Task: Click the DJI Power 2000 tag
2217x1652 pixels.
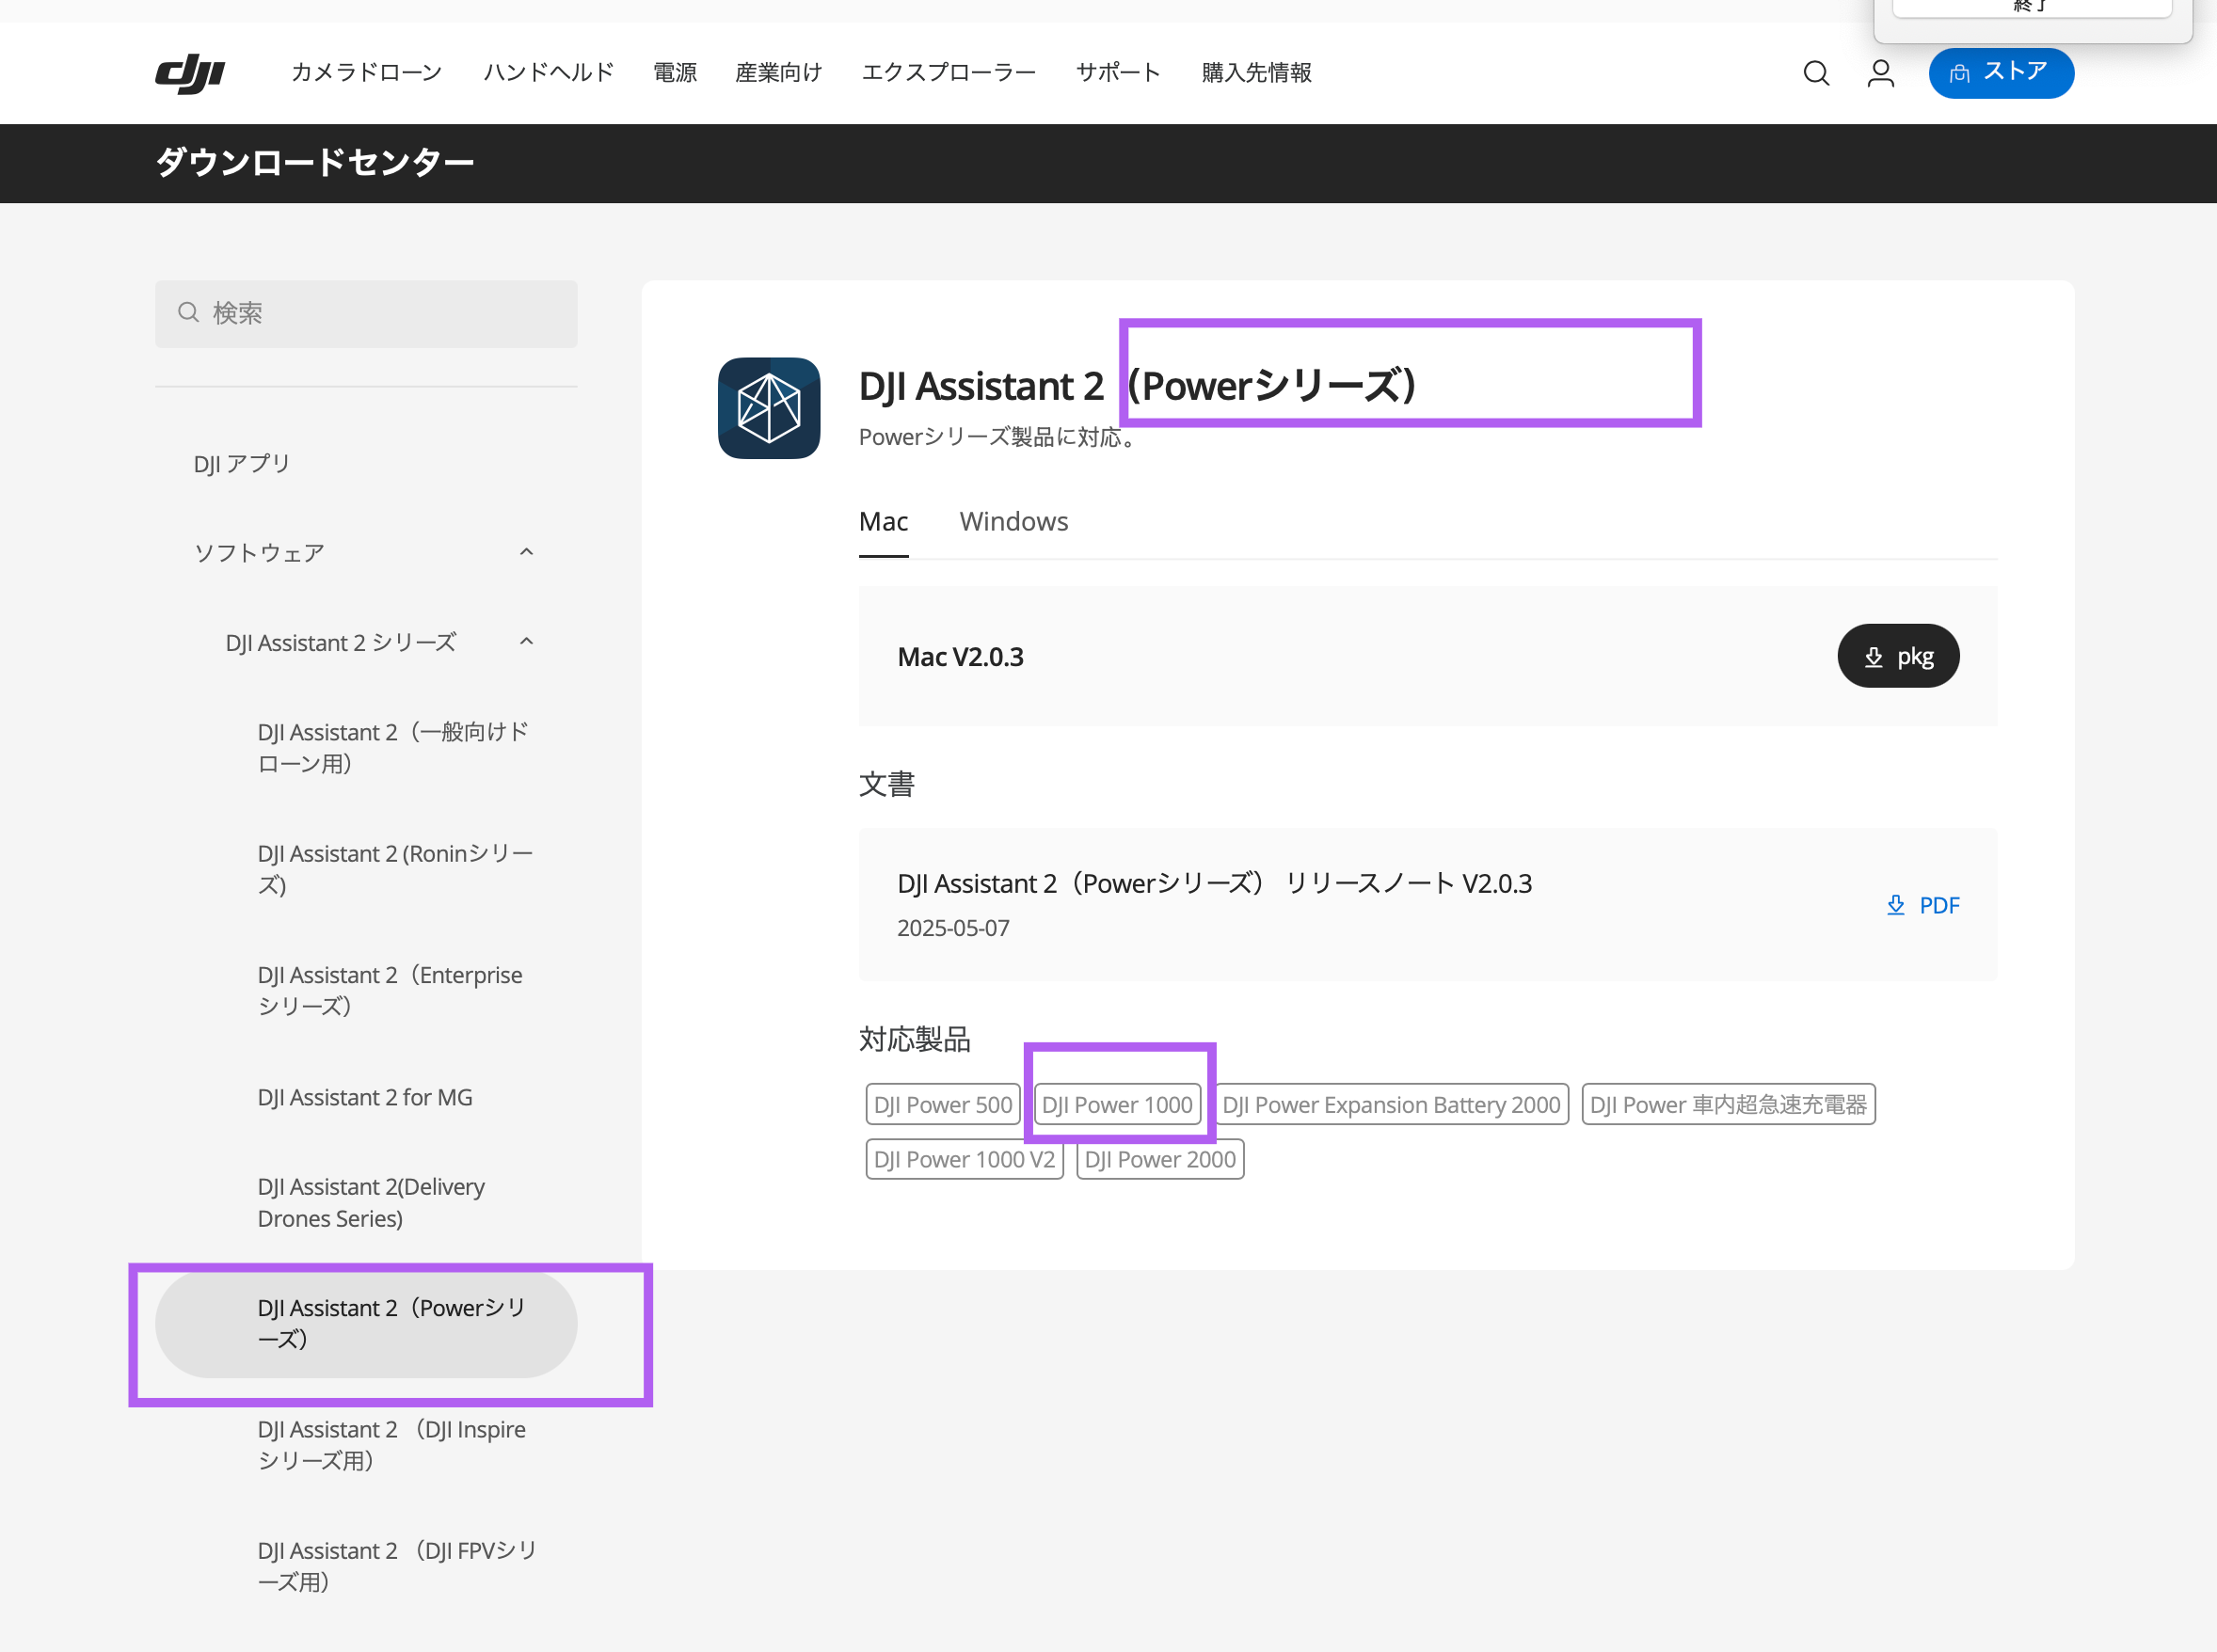Action: pos(1160,1159)
